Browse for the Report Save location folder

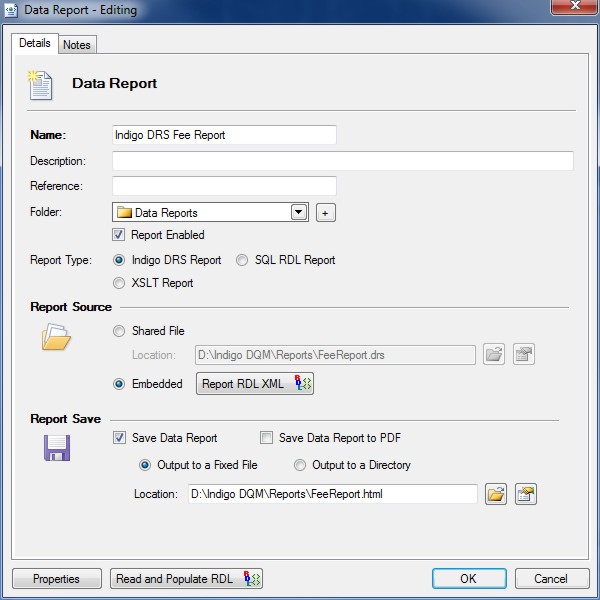[x=496, y=494]
